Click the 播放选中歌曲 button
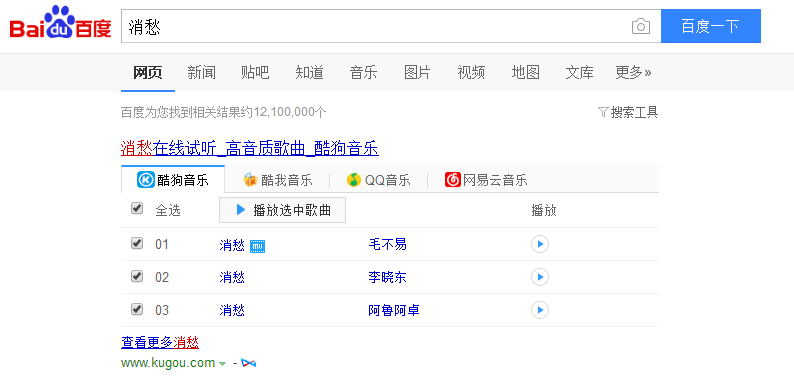 (283, 210)
